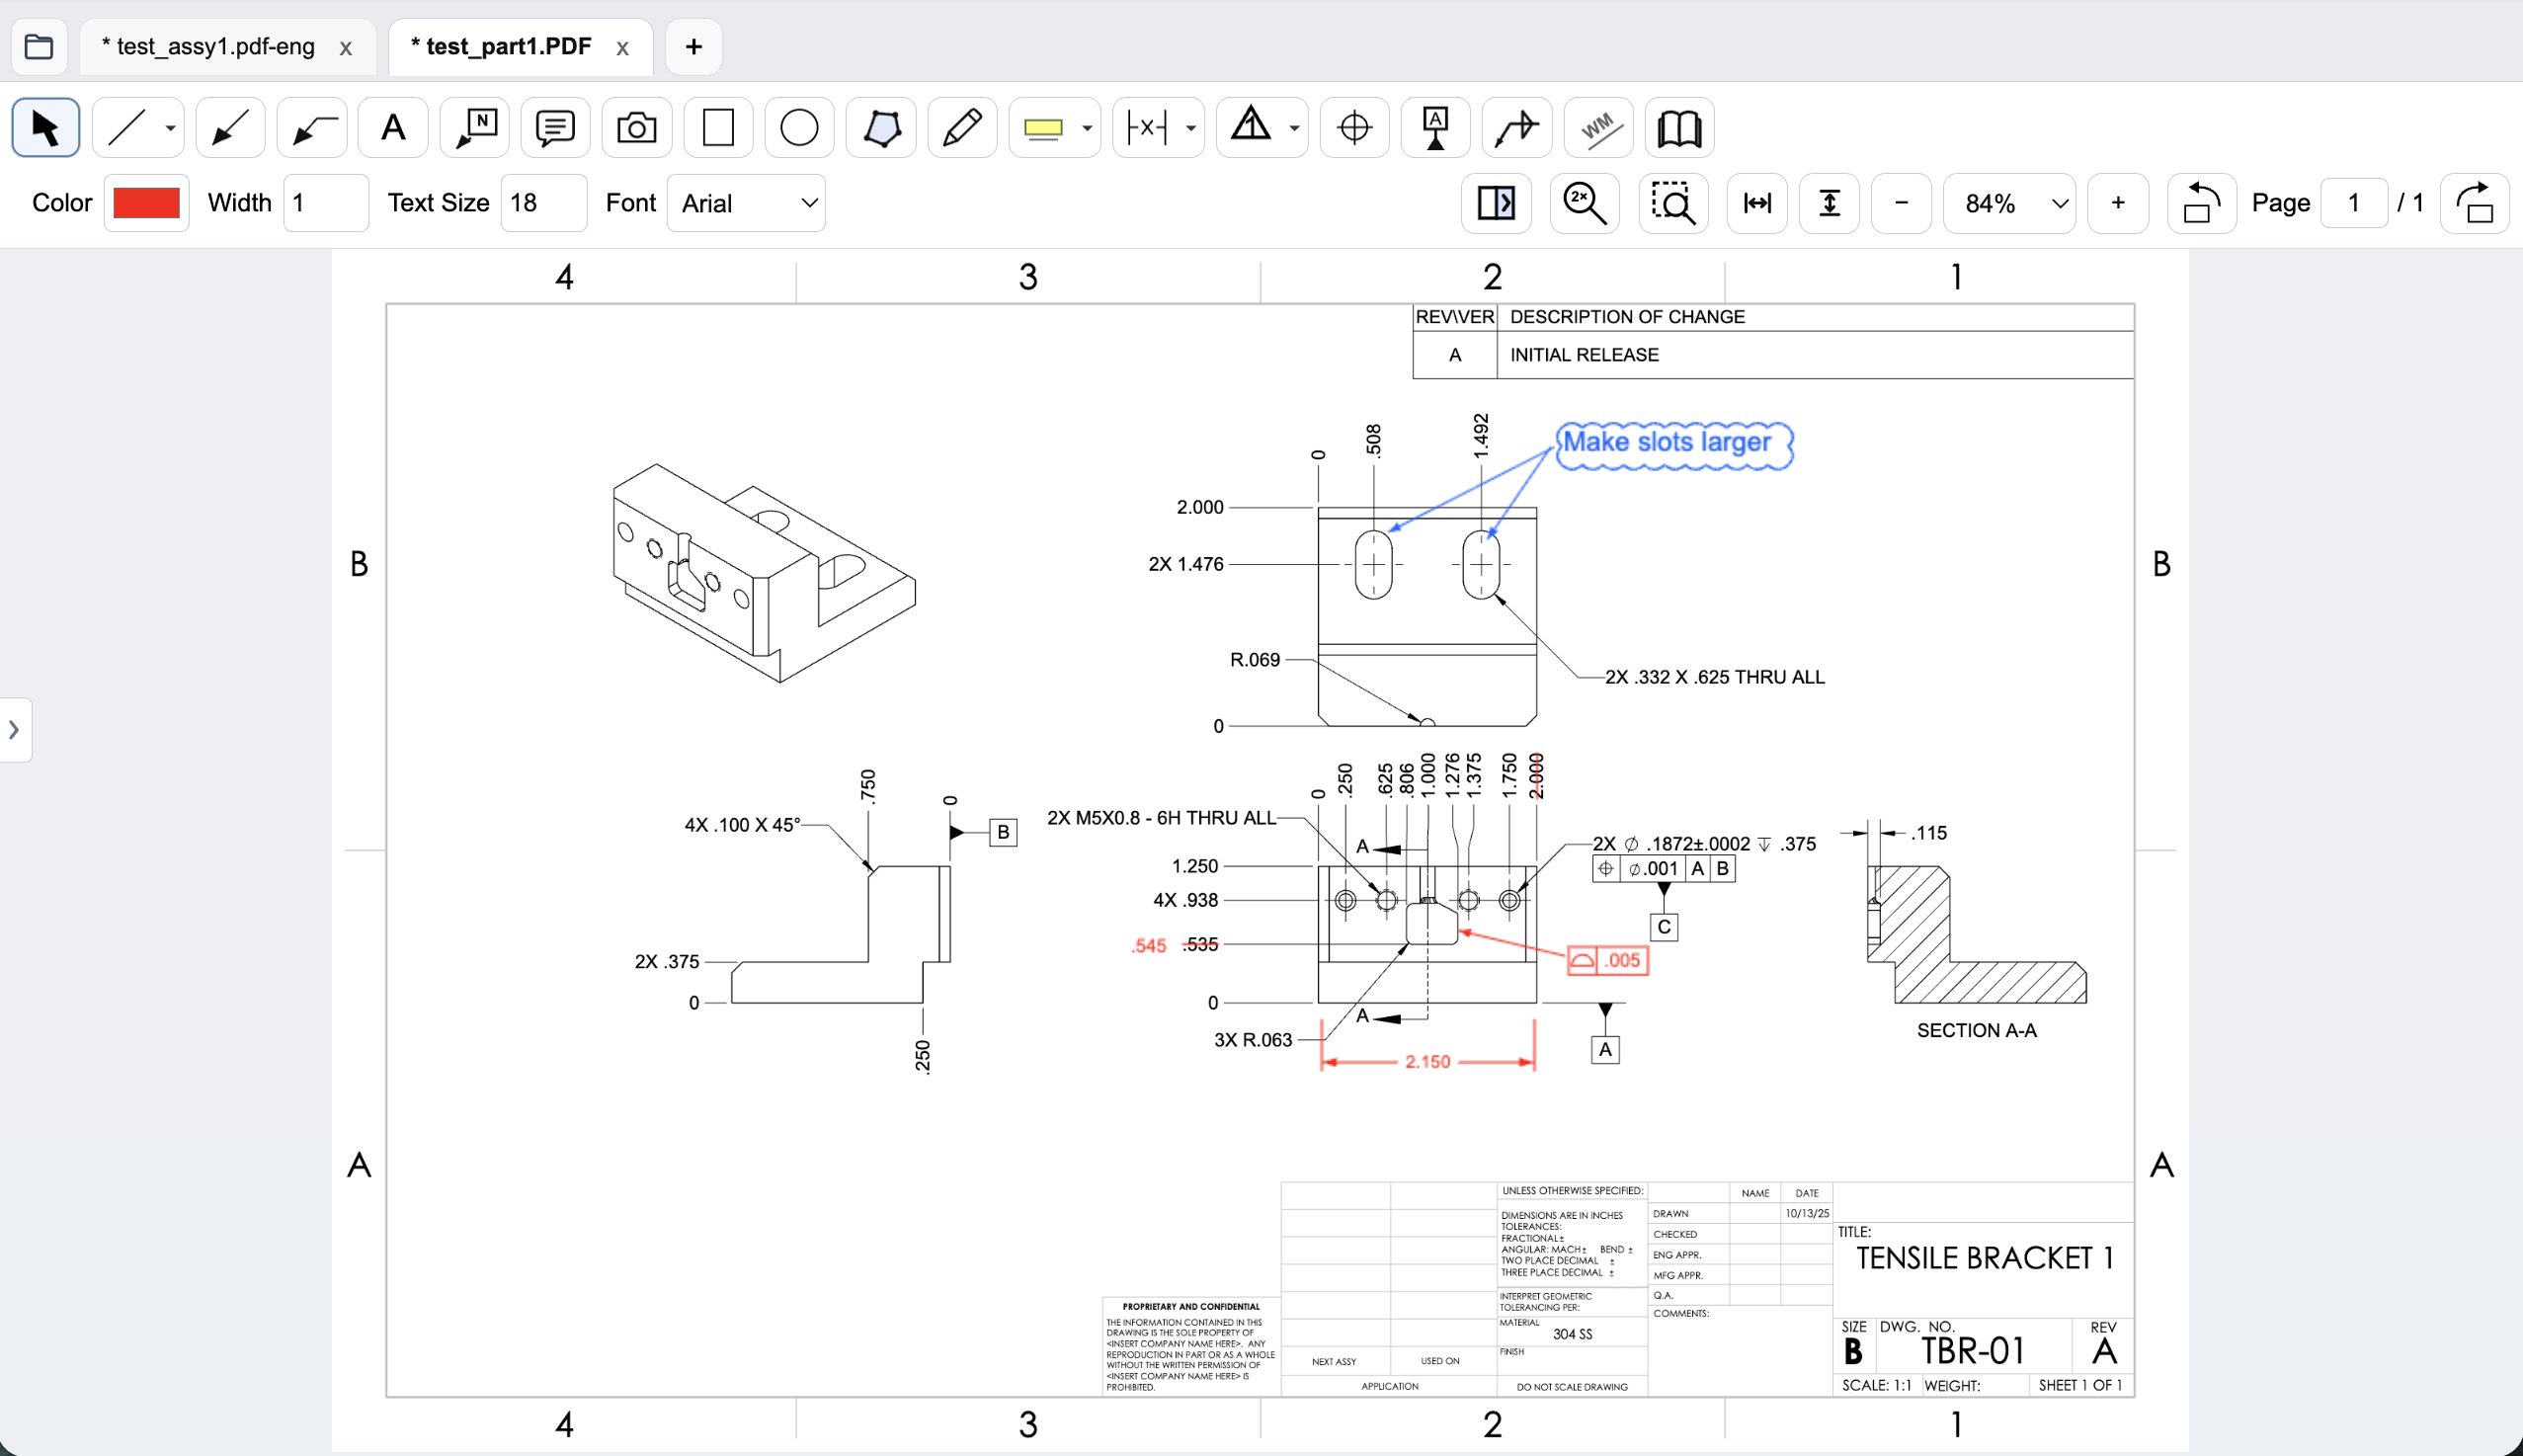Select the polygon shape tool
2523x1456 pixels.
(881, 127)
